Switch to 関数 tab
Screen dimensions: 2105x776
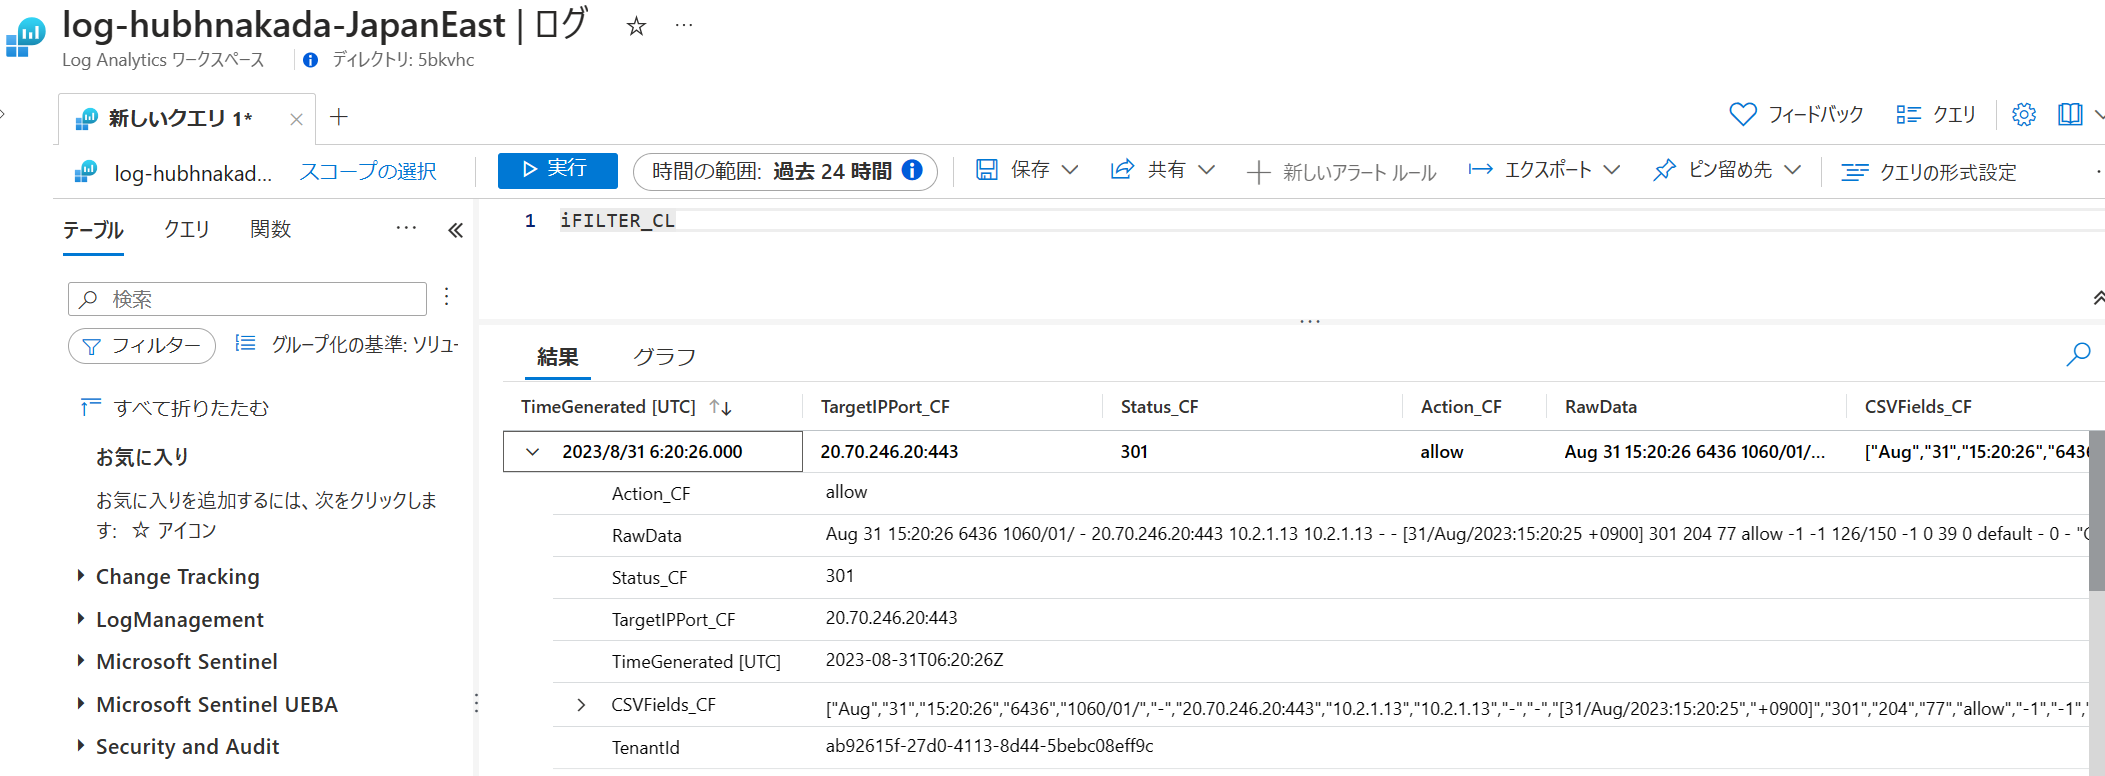pyautogui.click(x=270, y=230)
